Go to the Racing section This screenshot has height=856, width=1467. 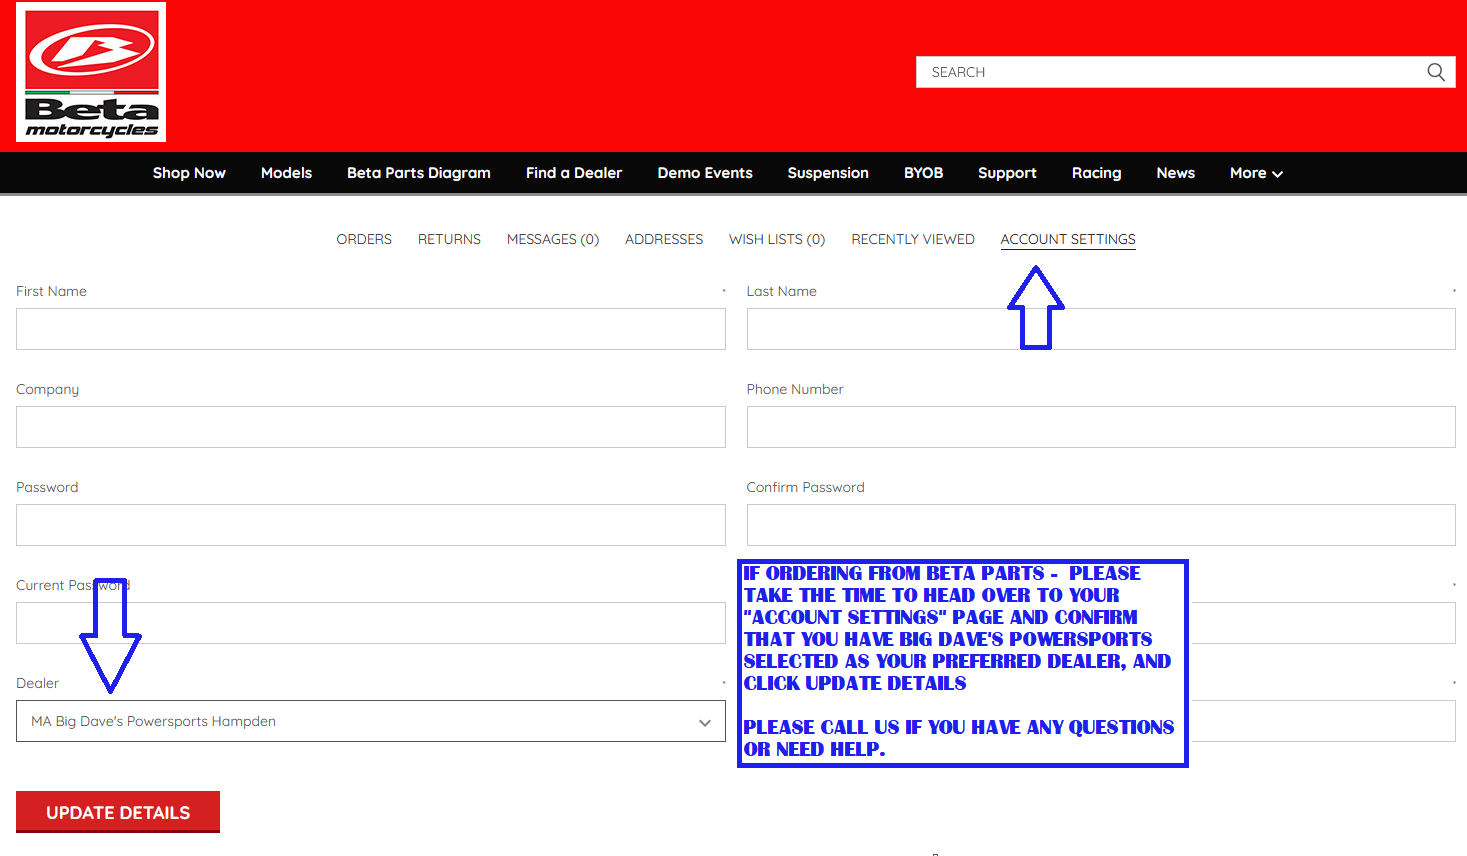click(x=1096, y=173)
